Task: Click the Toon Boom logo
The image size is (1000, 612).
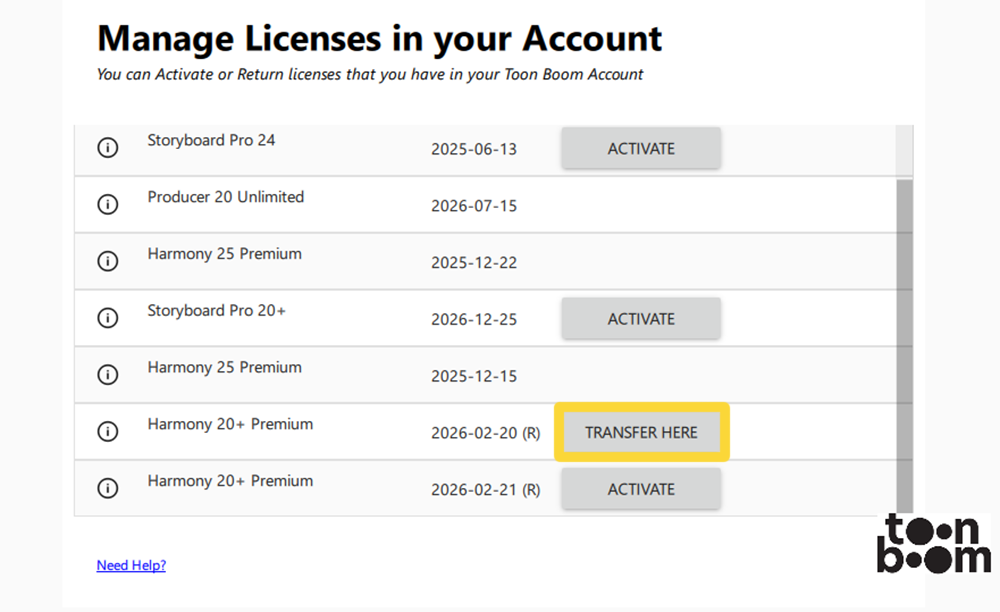Action: [933, 545]
